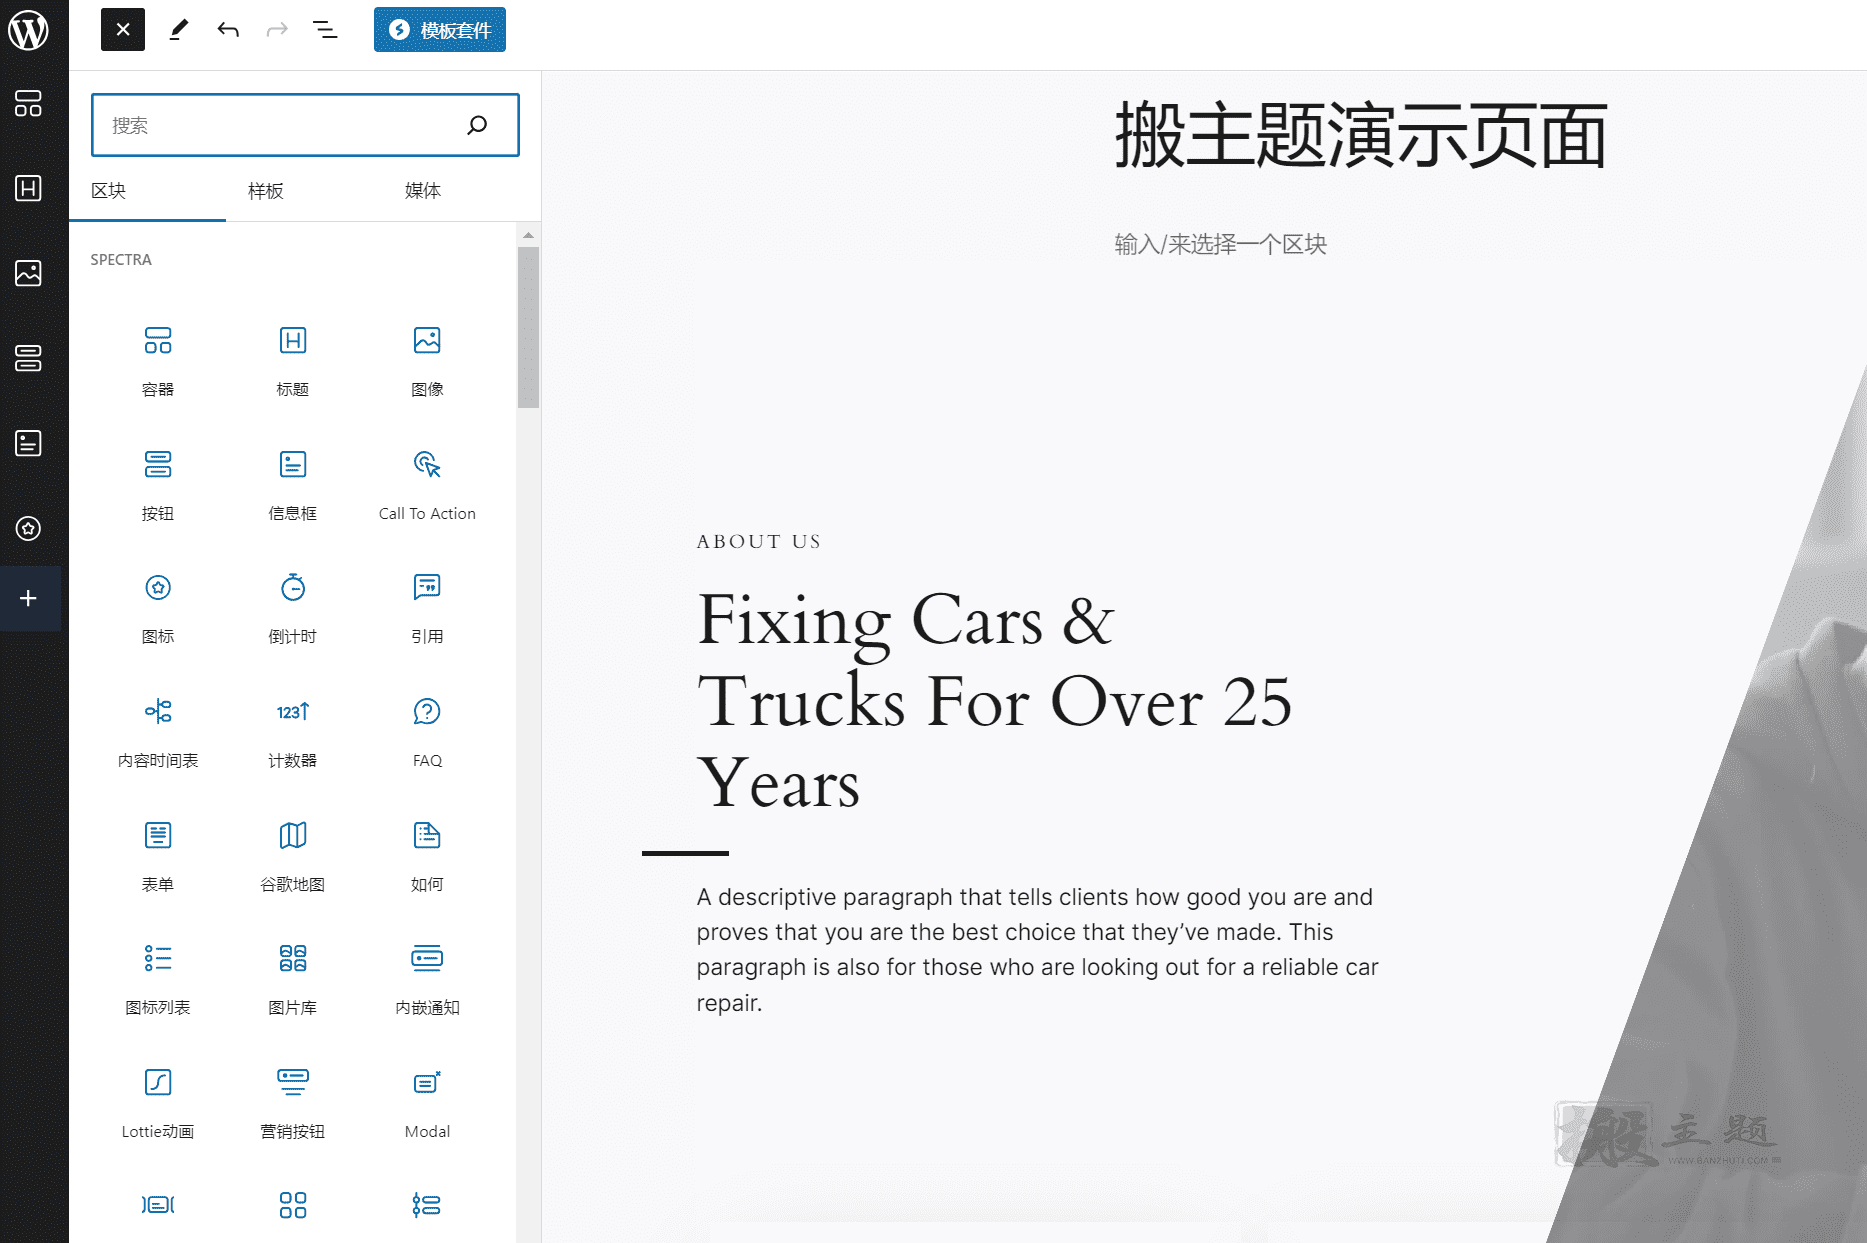Click the block list scrollbar up arrow
The image size is (1867, 1243).
tap(528, 235)
